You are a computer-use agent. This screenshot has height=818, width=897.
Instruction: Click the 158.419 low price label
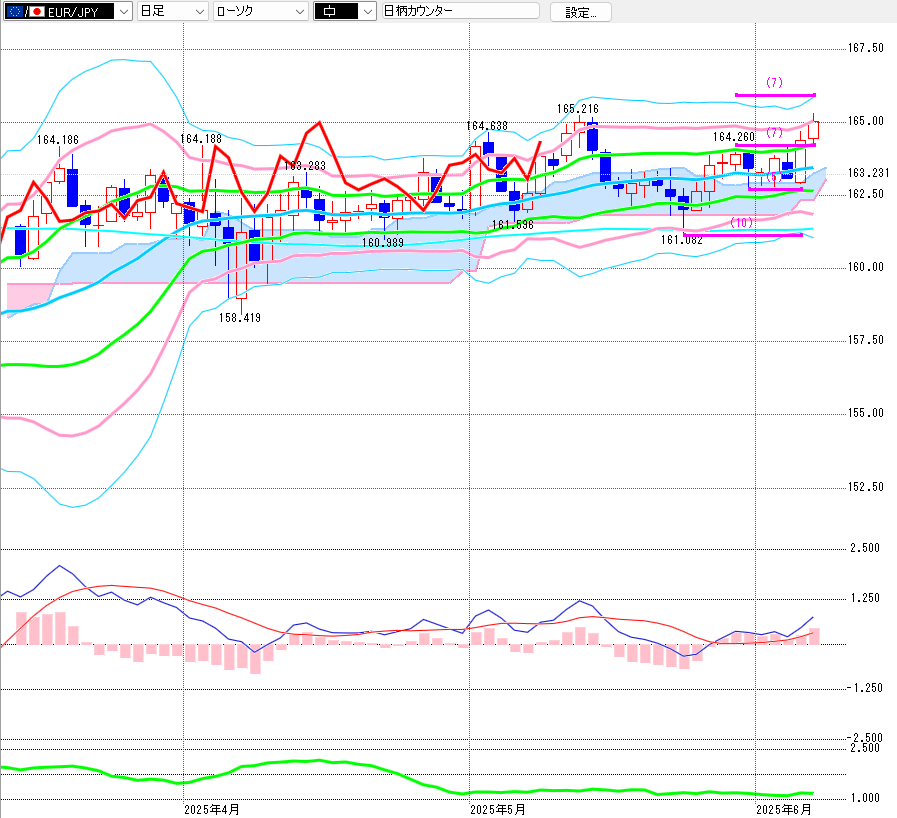click(x=240, y=317)
